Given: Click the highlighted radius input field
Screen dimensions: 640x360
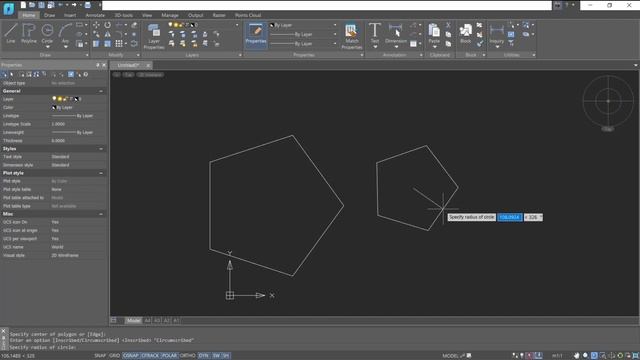Looking at the screenshot, I should pos(510,217).
